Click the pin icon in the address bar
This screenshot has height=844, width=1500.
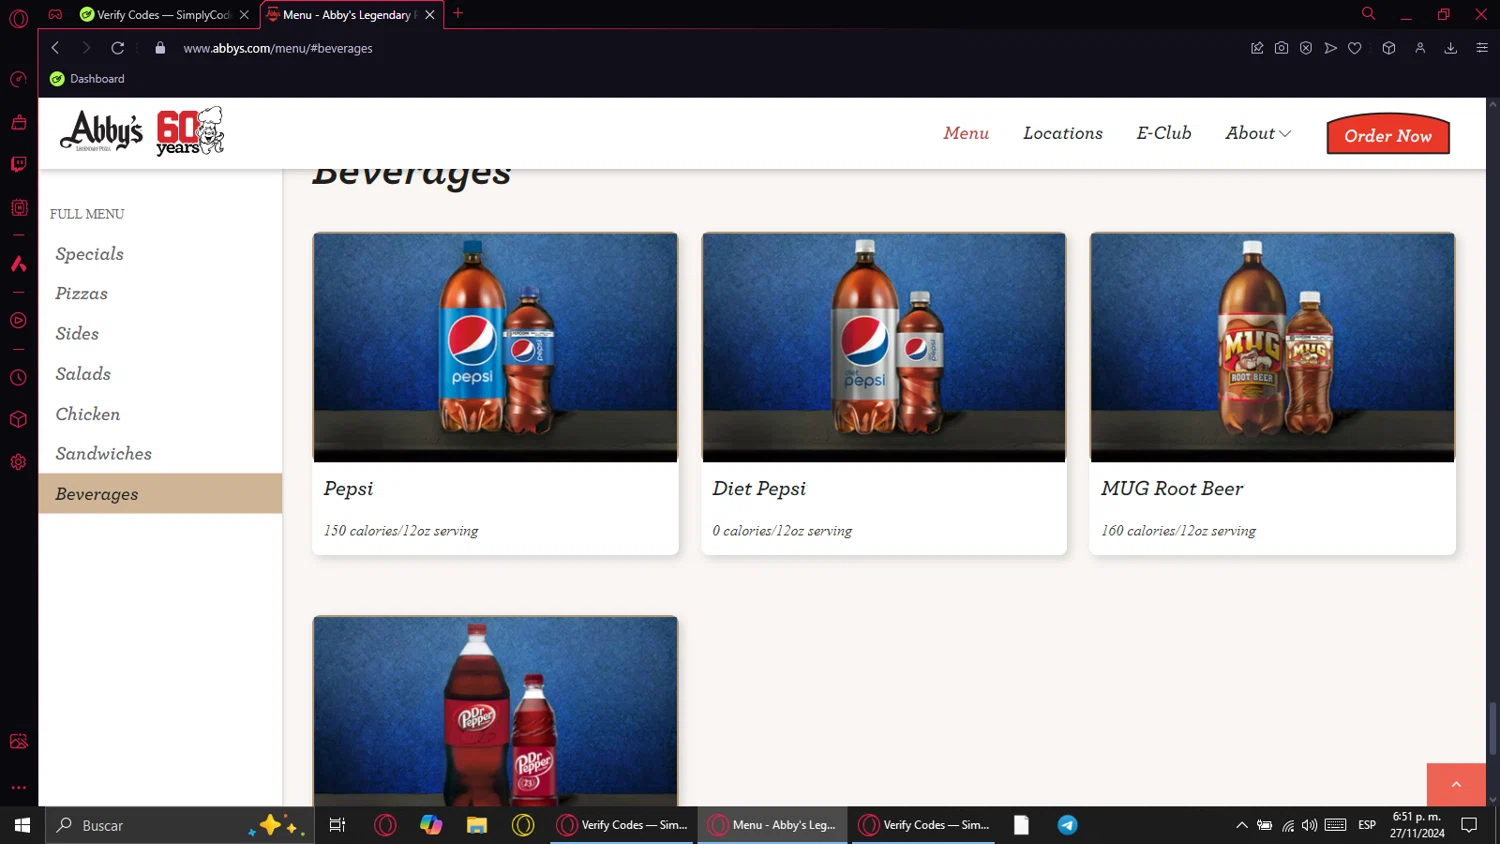pyautogui.click(x=1257, y=48)
